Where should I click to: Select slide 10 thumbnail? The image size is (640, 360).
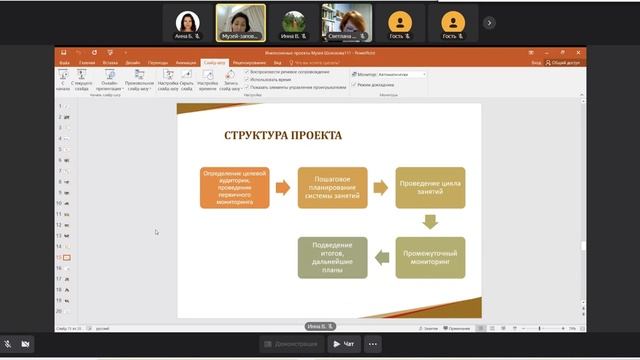[x=67, y=203]
